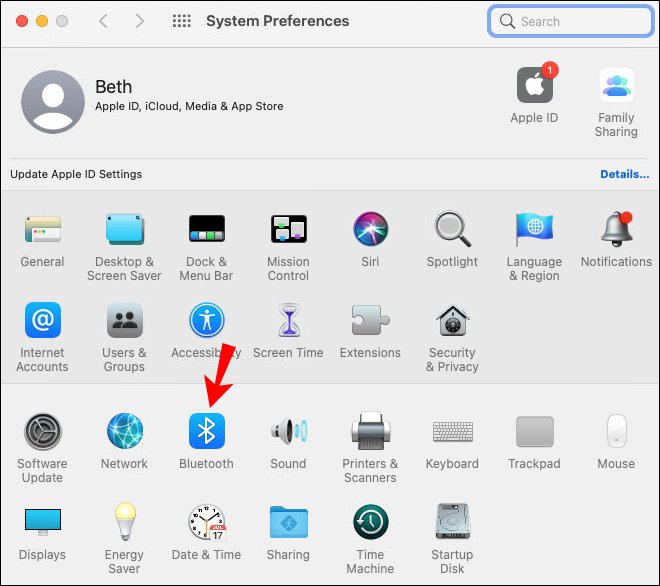This screenshot has width=660, height=586.
Task: Click 'Apple ID, iCloud, Media & App Store' text
Action: (x=189, y=107)
